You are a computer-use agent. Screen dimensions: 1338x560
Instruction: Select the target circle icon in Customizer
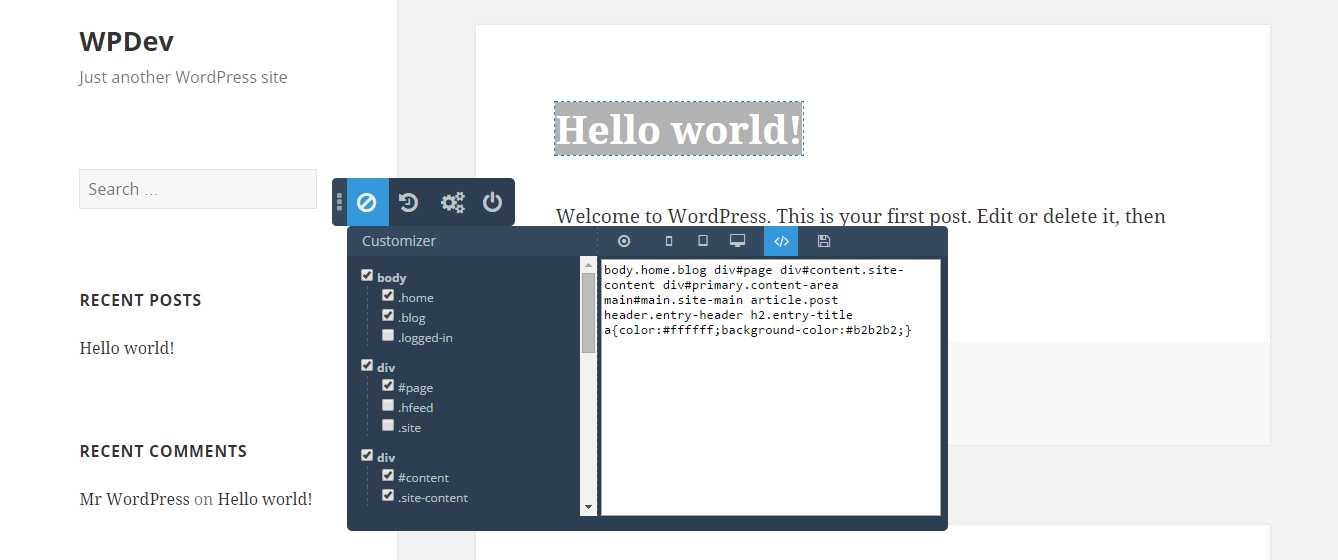[x=624, y=241]
